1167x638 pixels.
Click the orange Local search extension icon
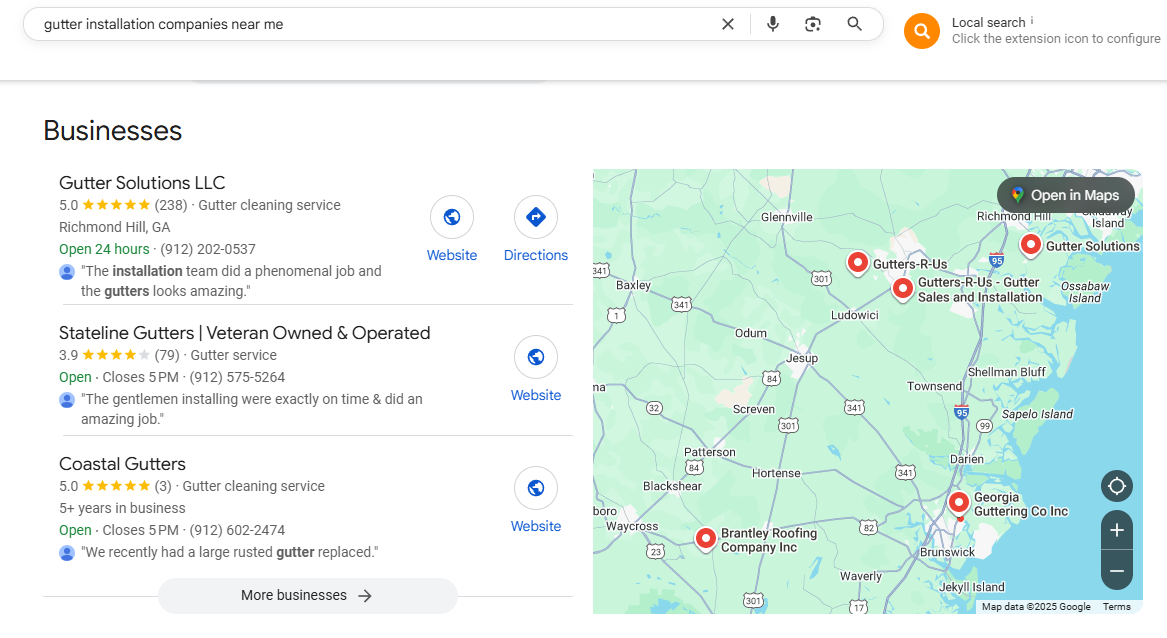tap(922, 31)
